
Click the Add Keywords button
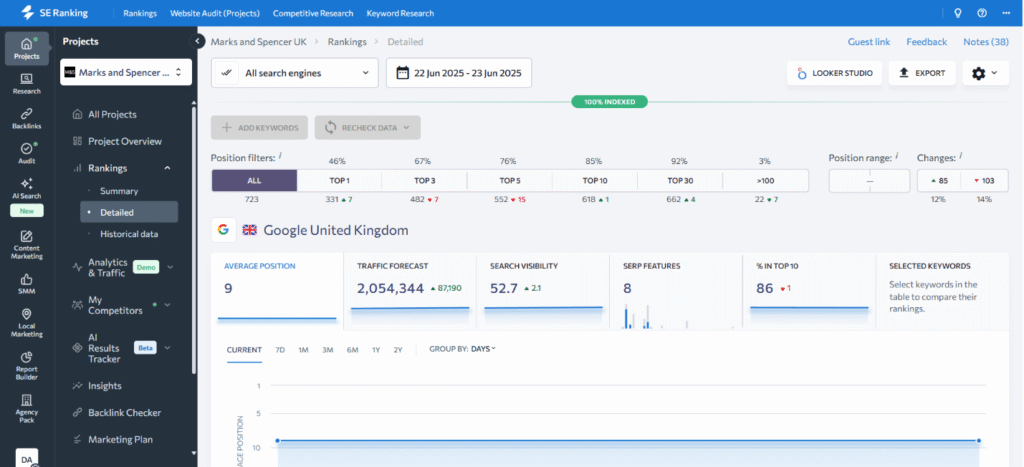tap(260, 127)
